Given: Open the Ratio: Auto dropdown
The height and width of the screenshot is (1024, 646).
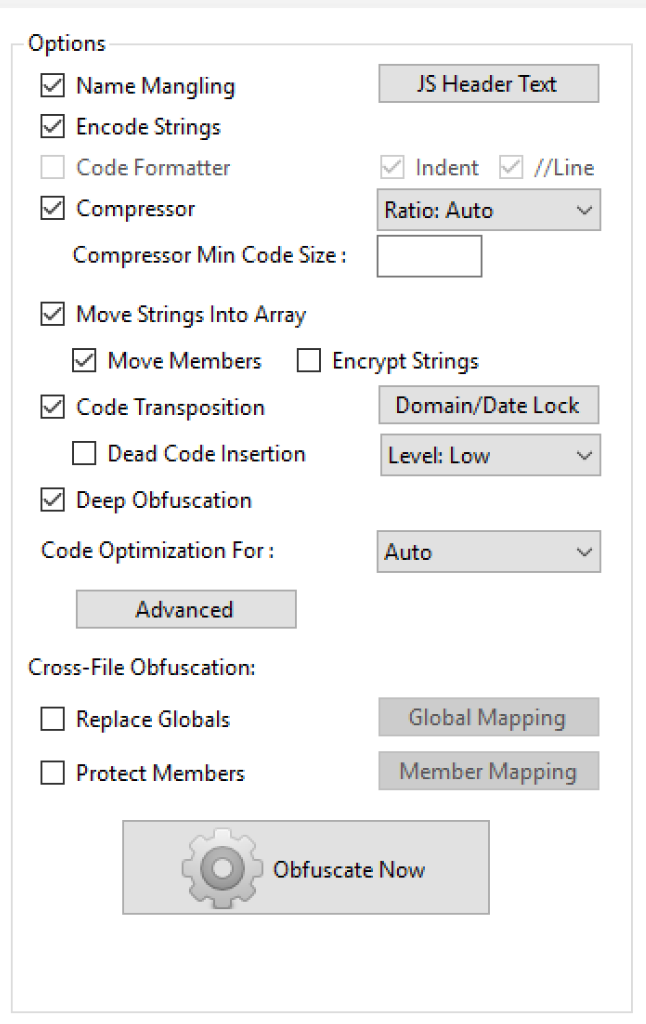Looking at the screenshot, I should 489,210.
